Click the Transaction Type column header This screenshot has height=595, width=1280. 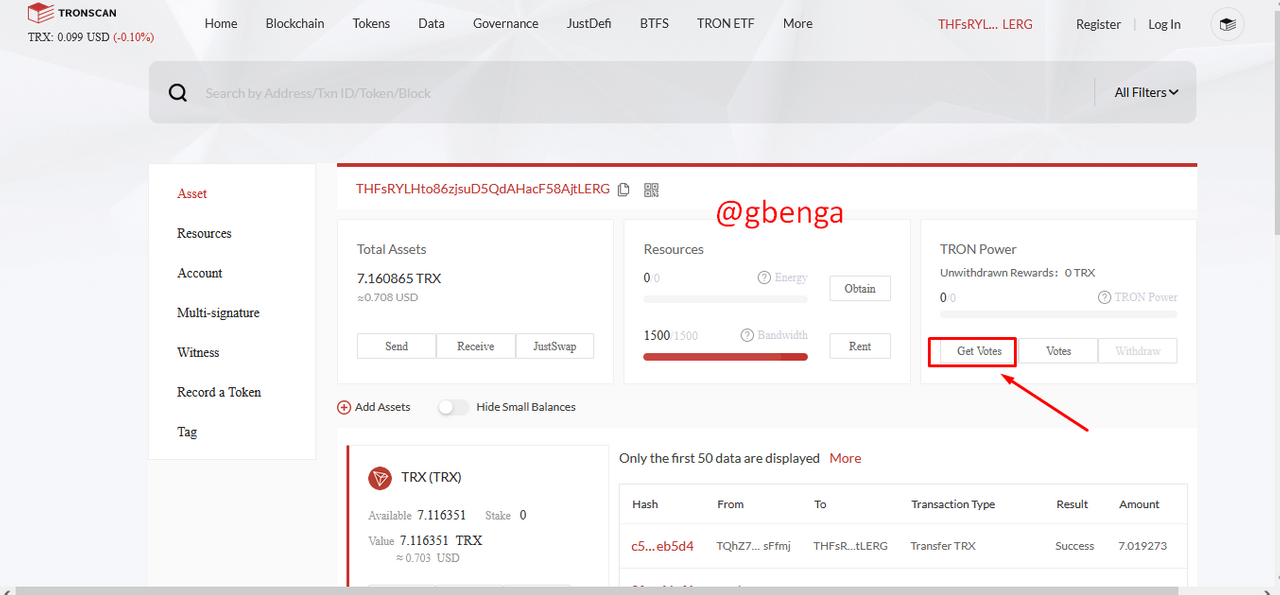pyautogui.click(x=953, y=504)
